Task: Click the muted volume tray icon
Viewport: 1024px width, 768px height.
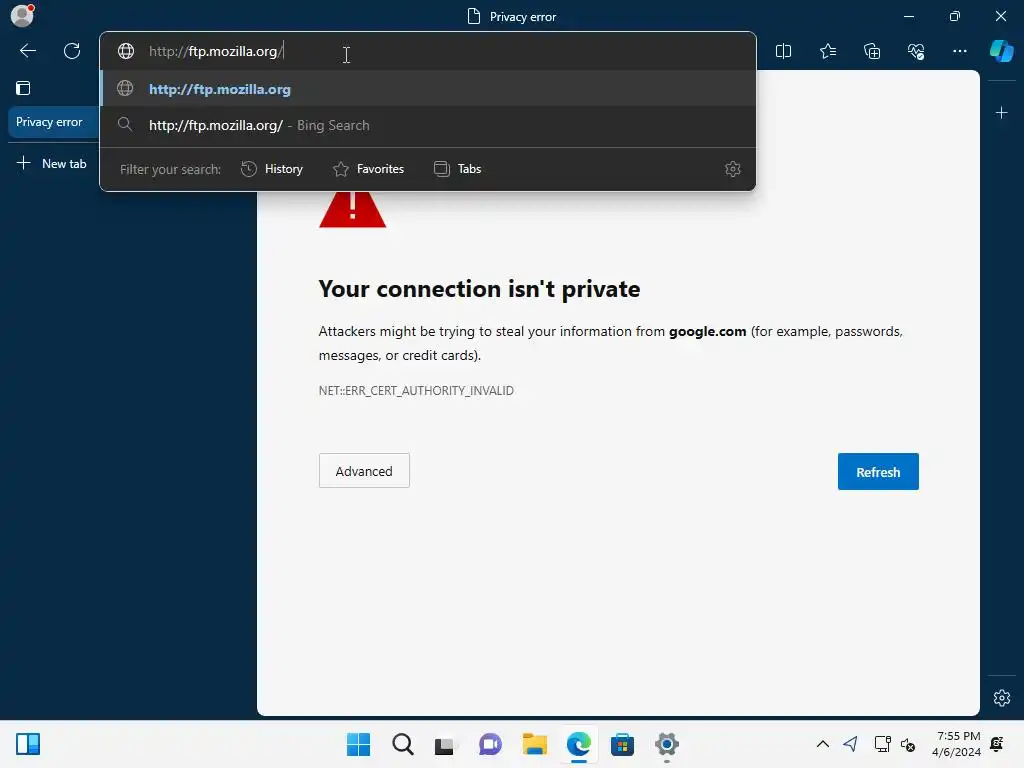Action: click(x=908, y=744)
